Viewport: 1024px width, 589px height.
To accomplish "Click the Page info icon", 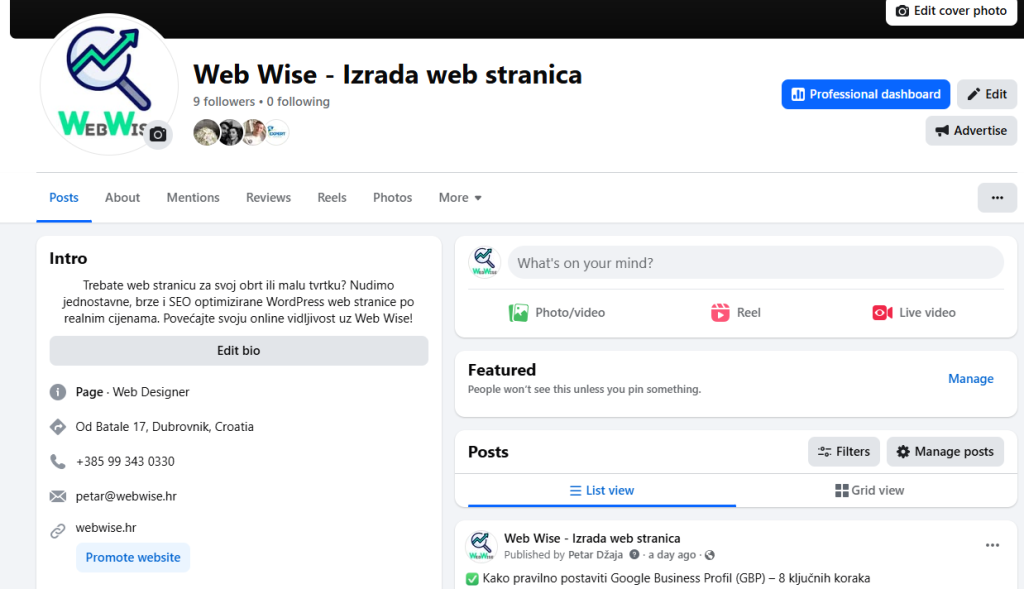I will (x=58, y=392).
